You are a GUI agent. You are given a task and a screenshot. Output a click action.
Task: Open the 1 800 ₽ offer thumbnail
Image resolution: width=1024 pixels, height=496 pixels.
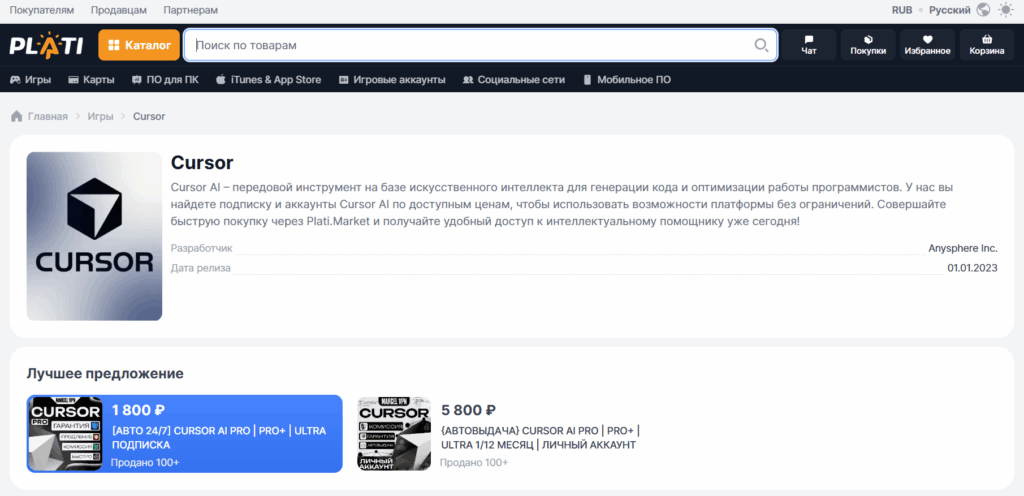coord(65,433)
